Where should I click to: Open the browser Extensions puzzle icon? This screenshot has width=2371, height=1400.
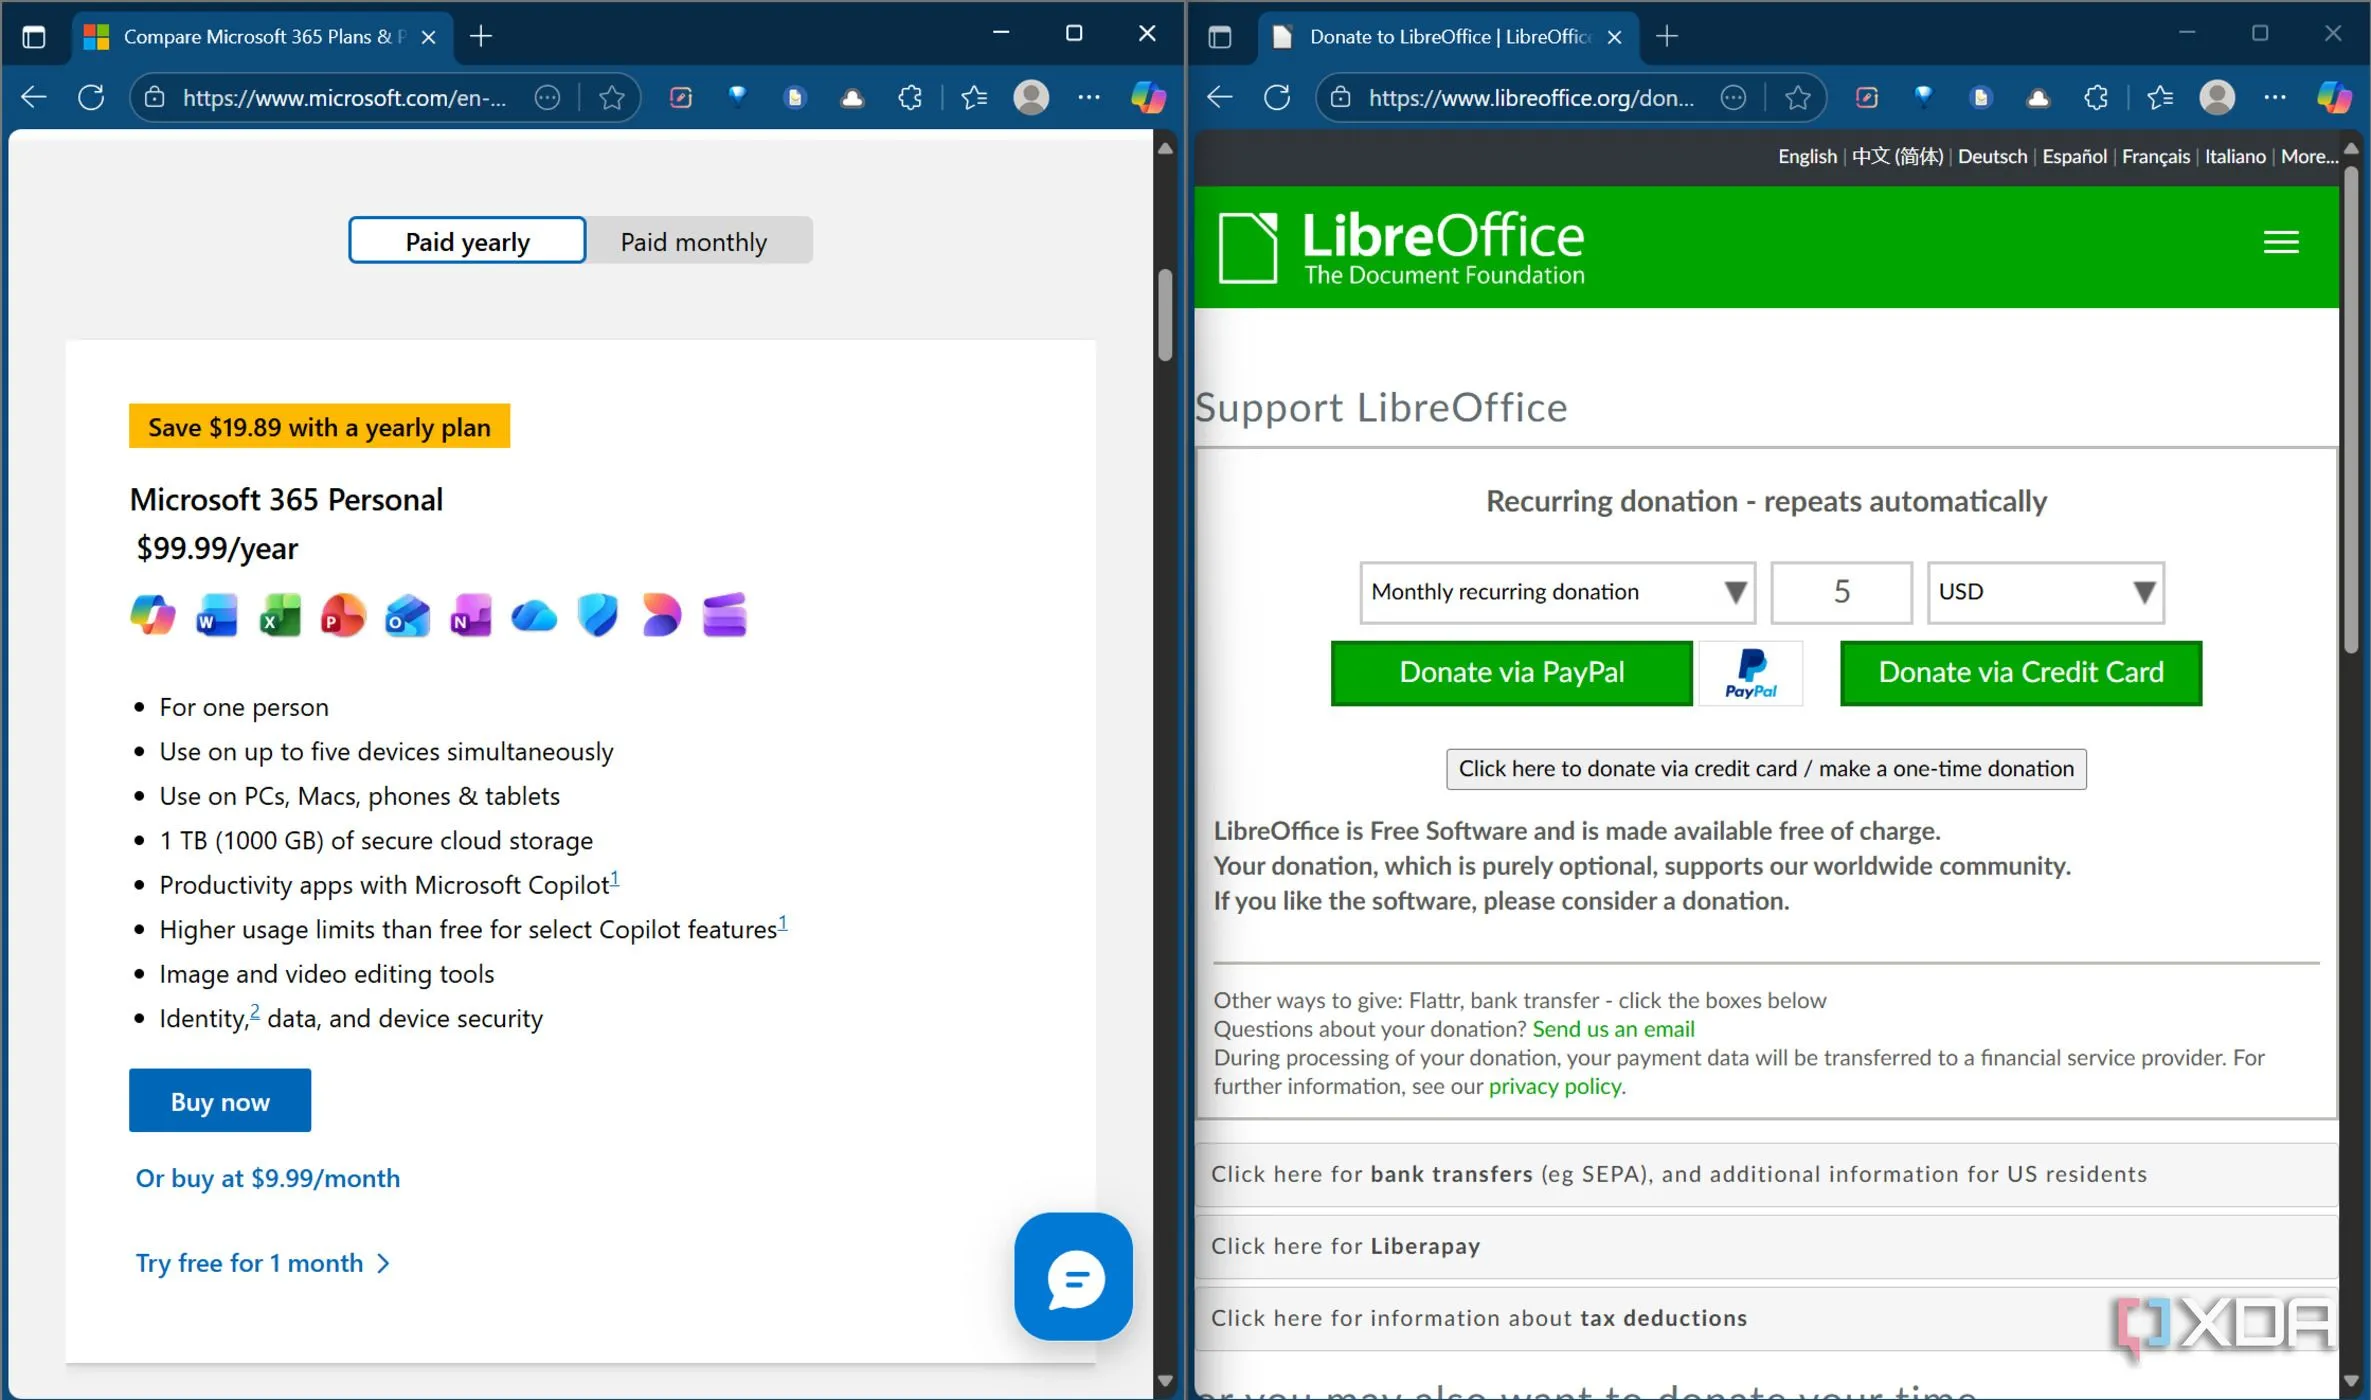pyautogui.click(x=910, y=97)
